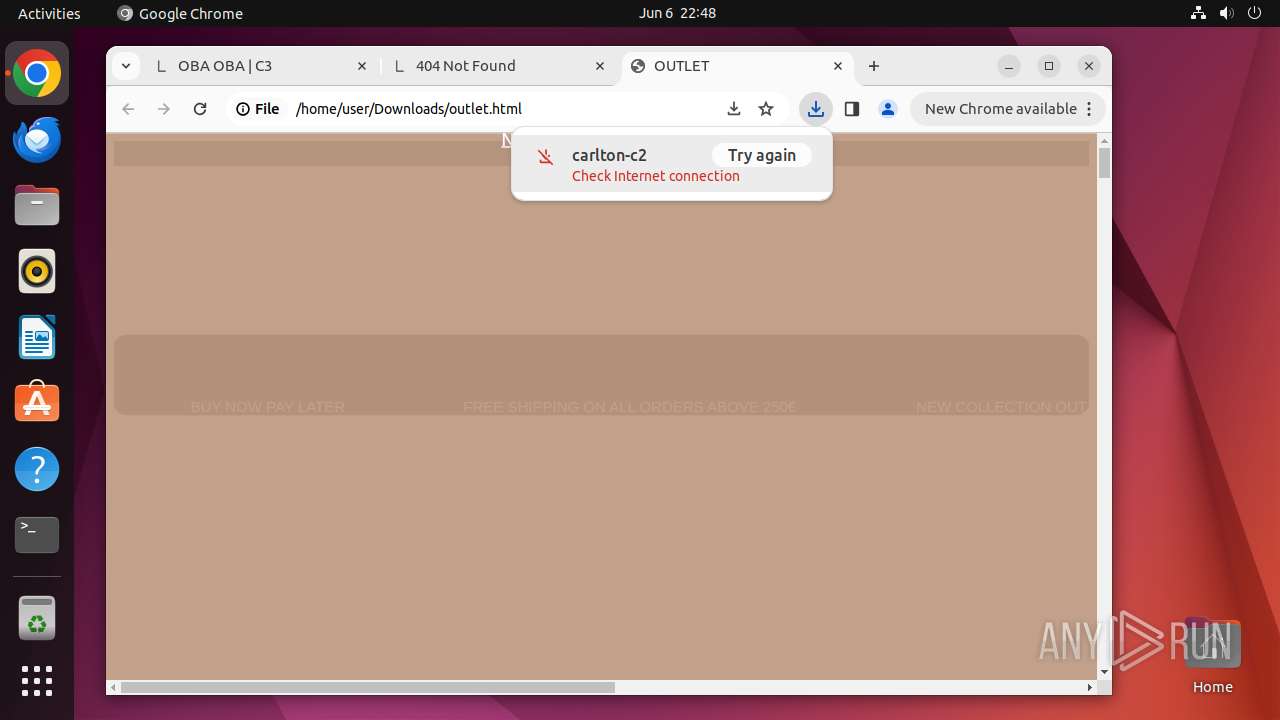The image size is (1280, 720).
Task: Open Home folder desktop icon
Action: (1212, 656)
